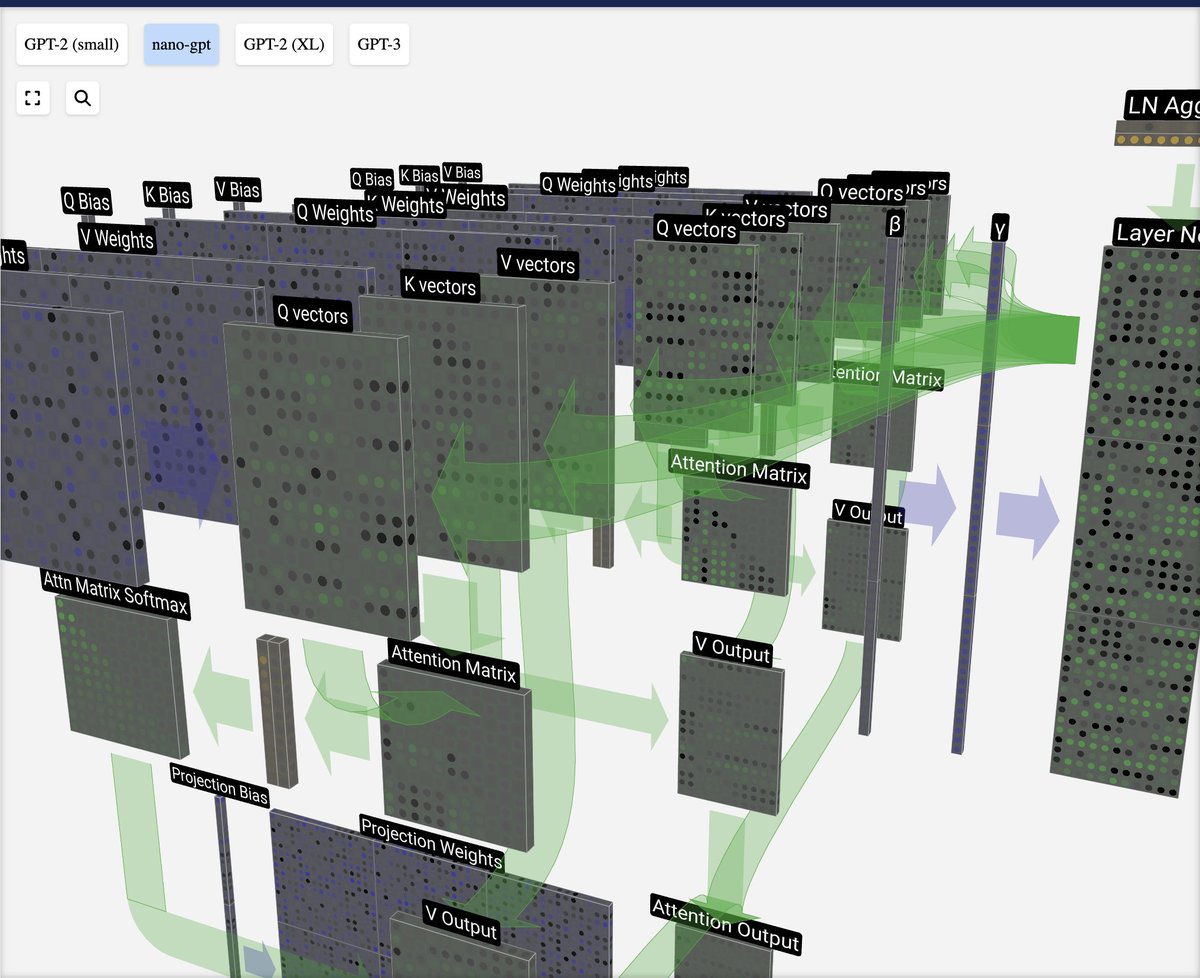Viewport: 1200px width, 978px height.
Task: Click the K Bias label
Action: [x=166, y=196]
